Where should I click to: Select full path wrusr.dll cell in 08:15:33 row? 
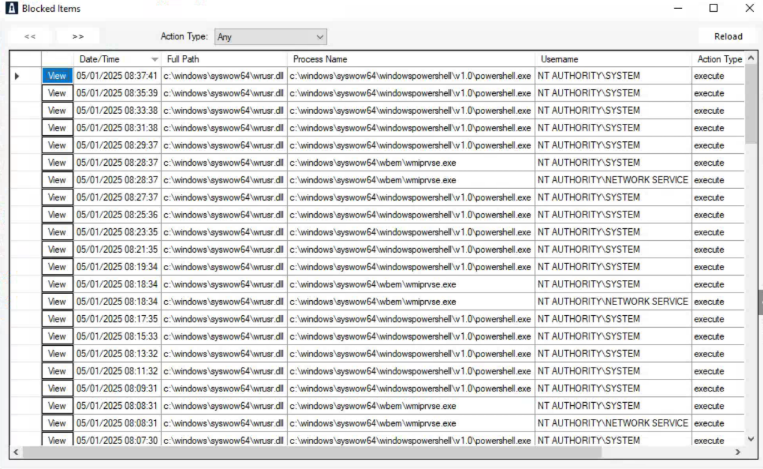(224, 336)
